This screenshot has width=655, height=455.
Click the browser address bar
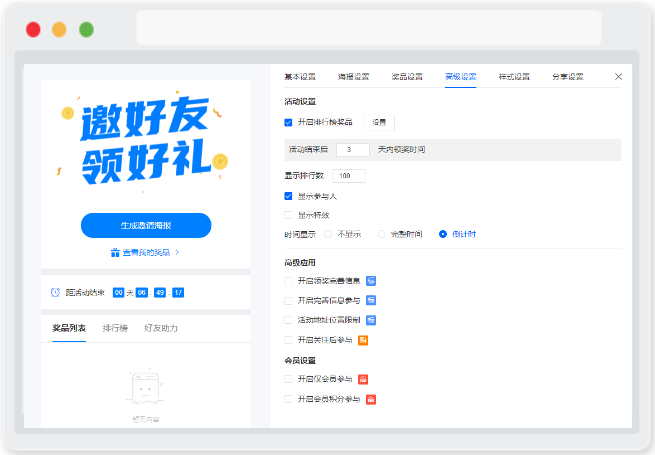pos(369,28)
